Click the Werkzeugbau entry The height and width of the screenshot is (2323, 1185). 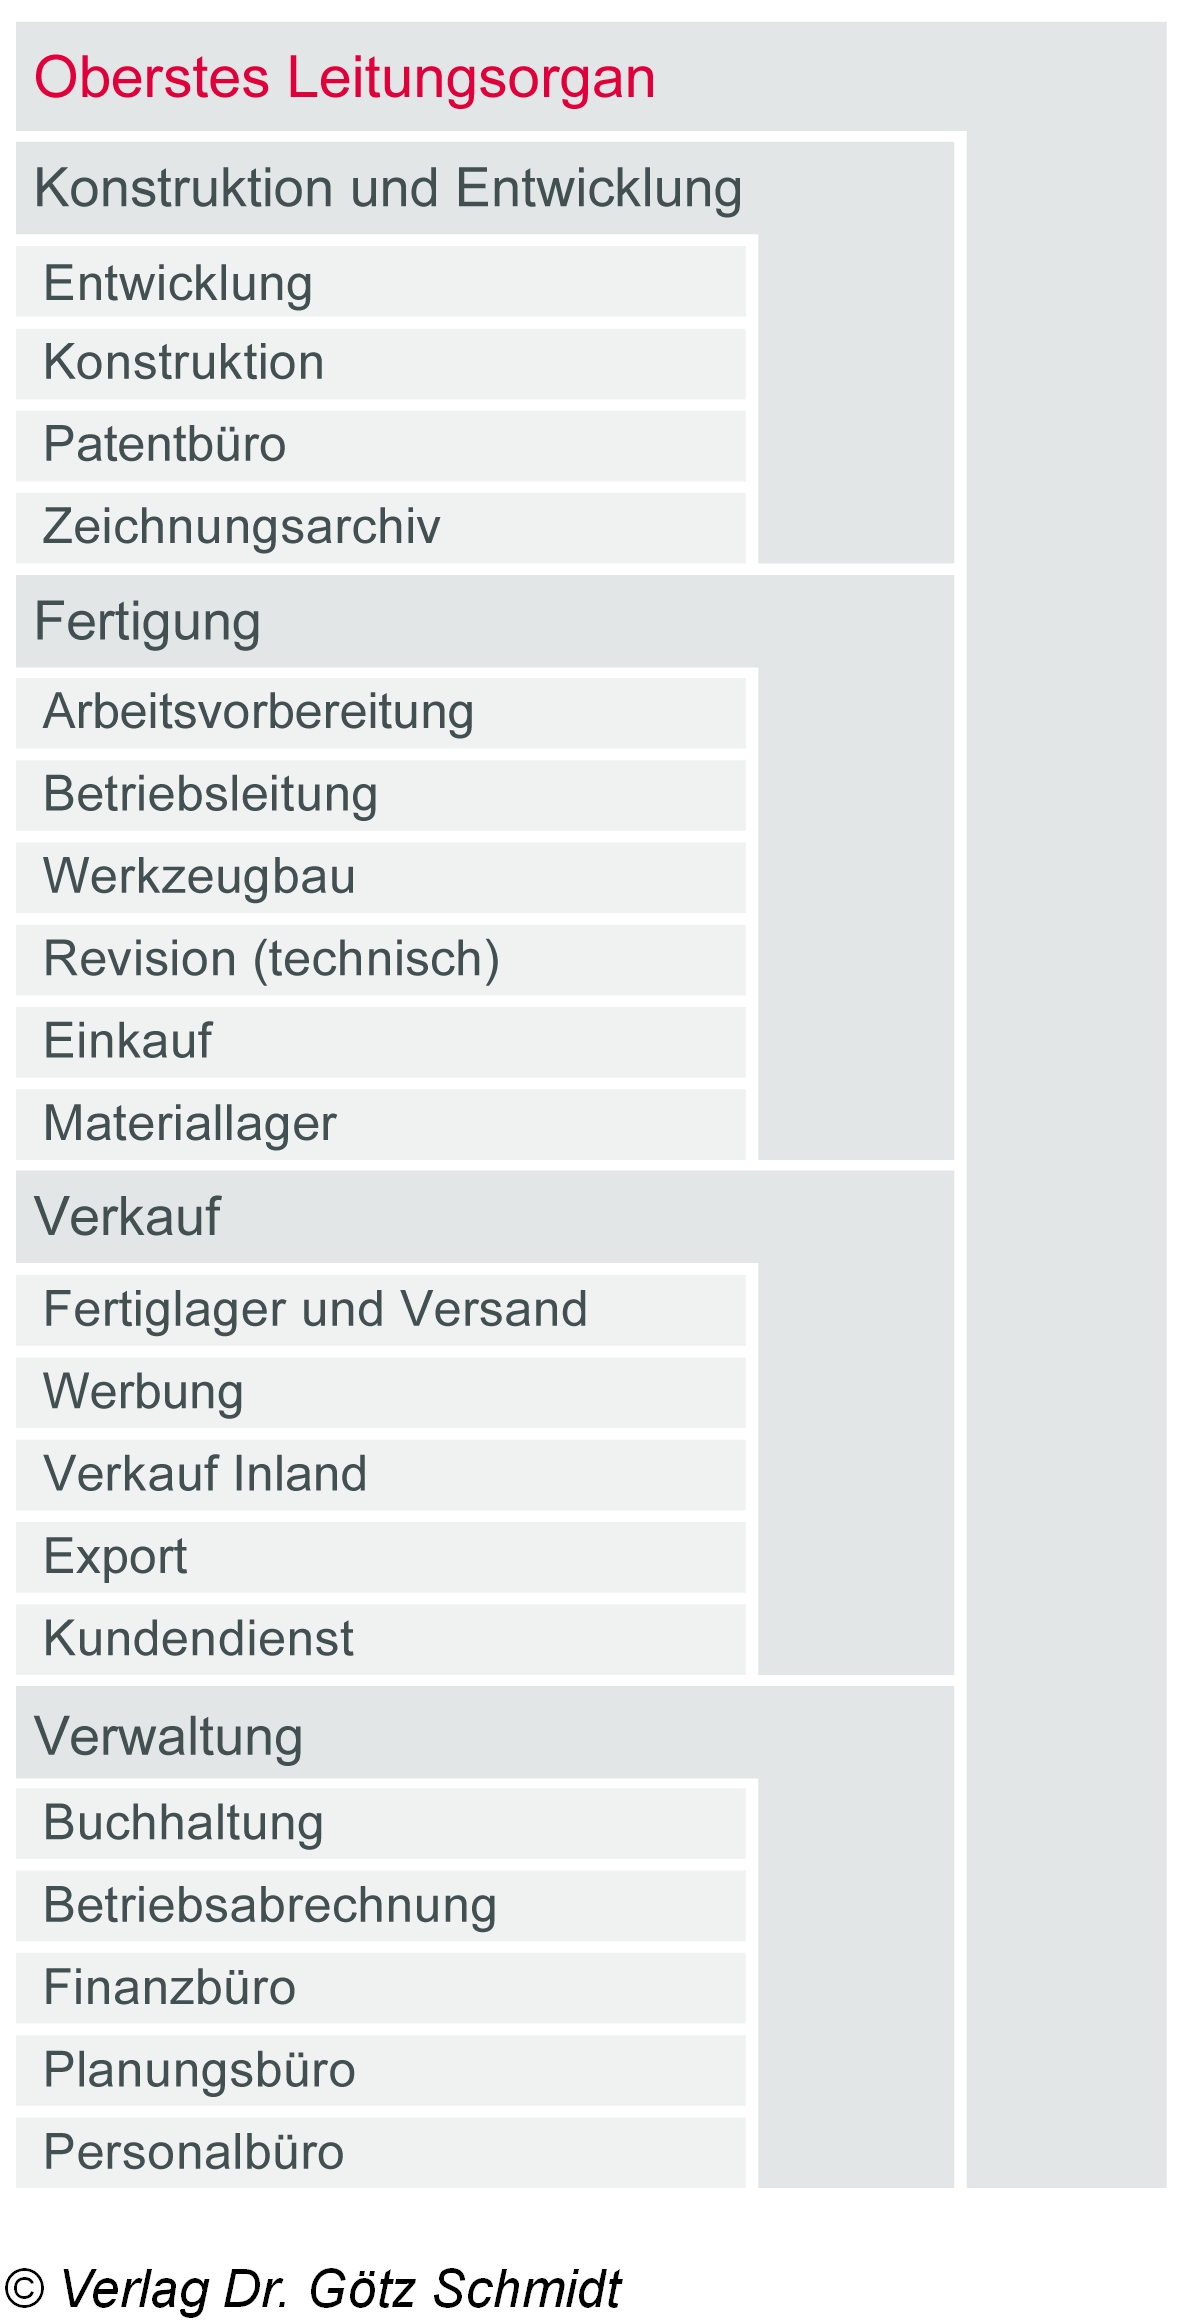(199, 877)
